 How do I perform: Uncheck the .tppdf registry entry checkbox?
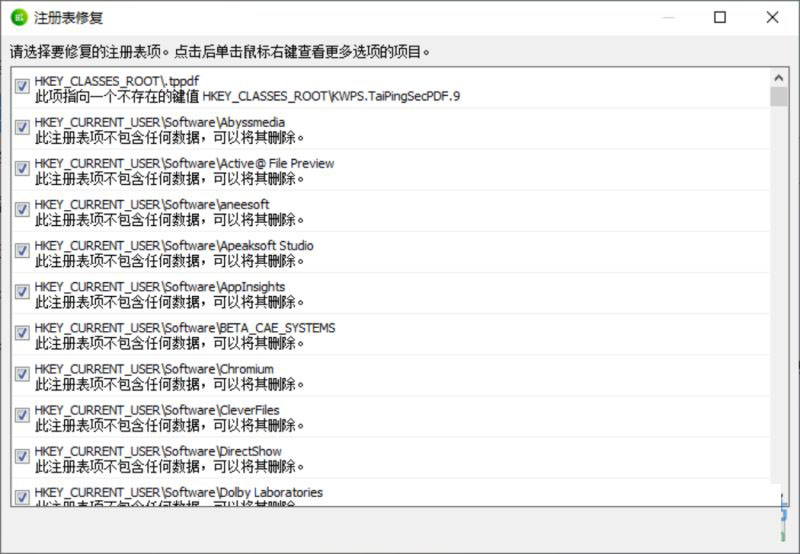[22, 86]
